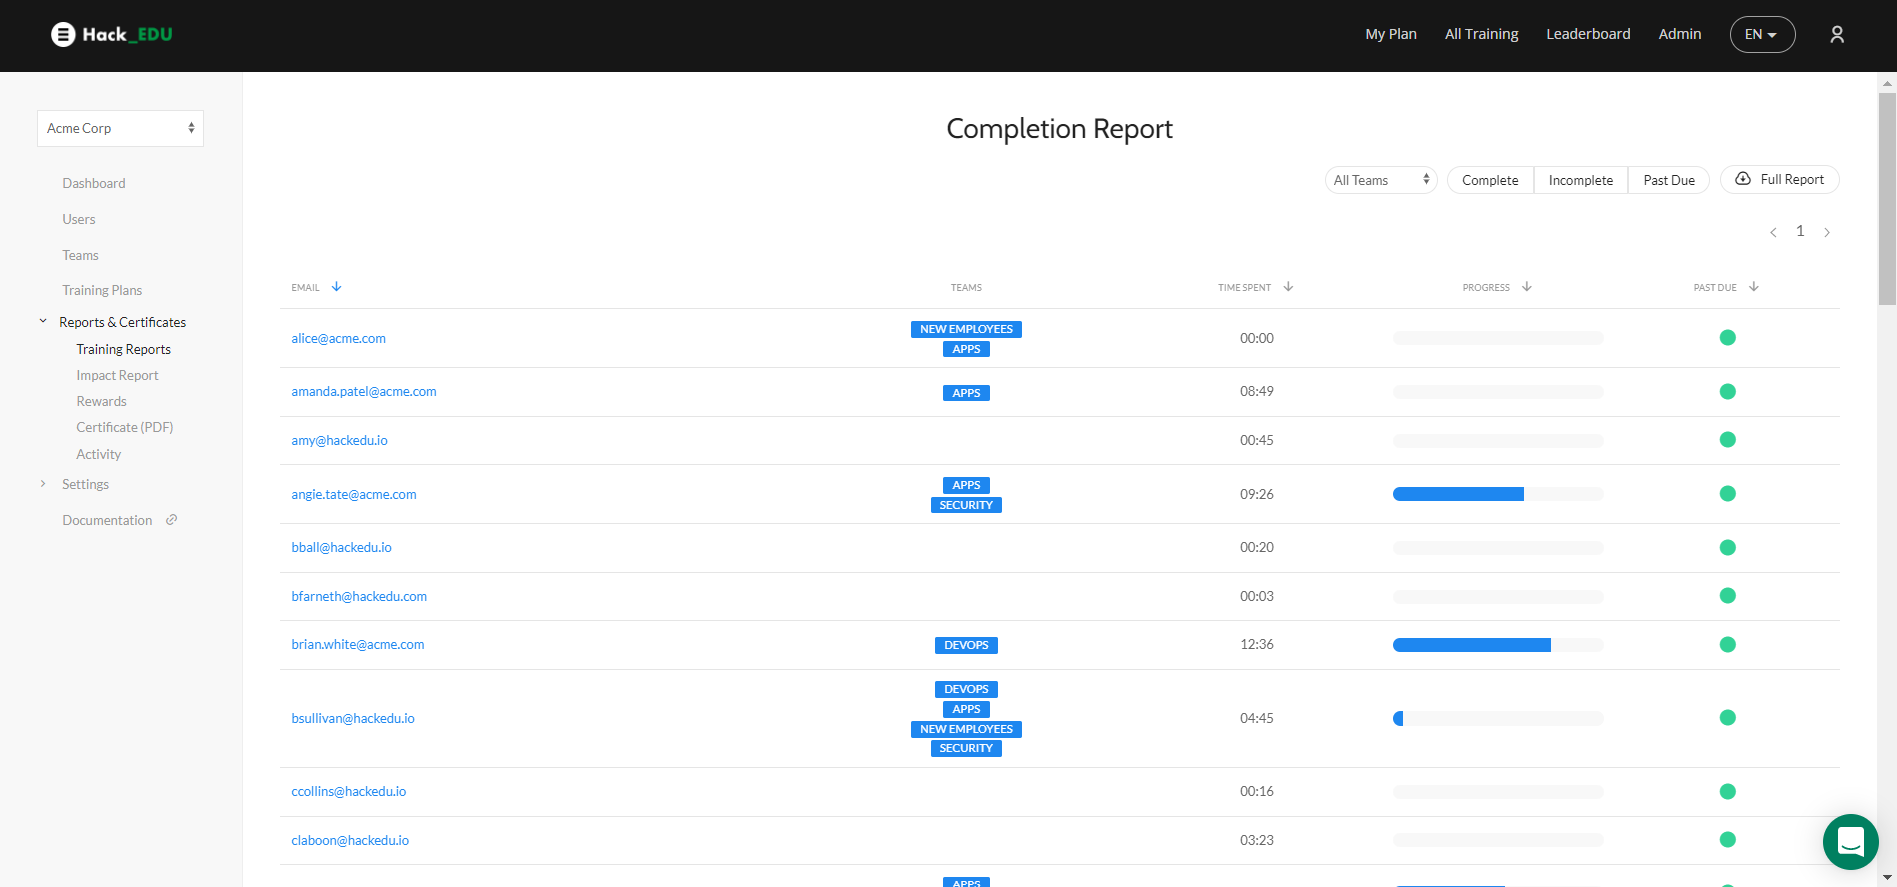Open the Acme Corp organization dropdown
Viewport: 1897px width, 887px height.
[x=120, y=129]
